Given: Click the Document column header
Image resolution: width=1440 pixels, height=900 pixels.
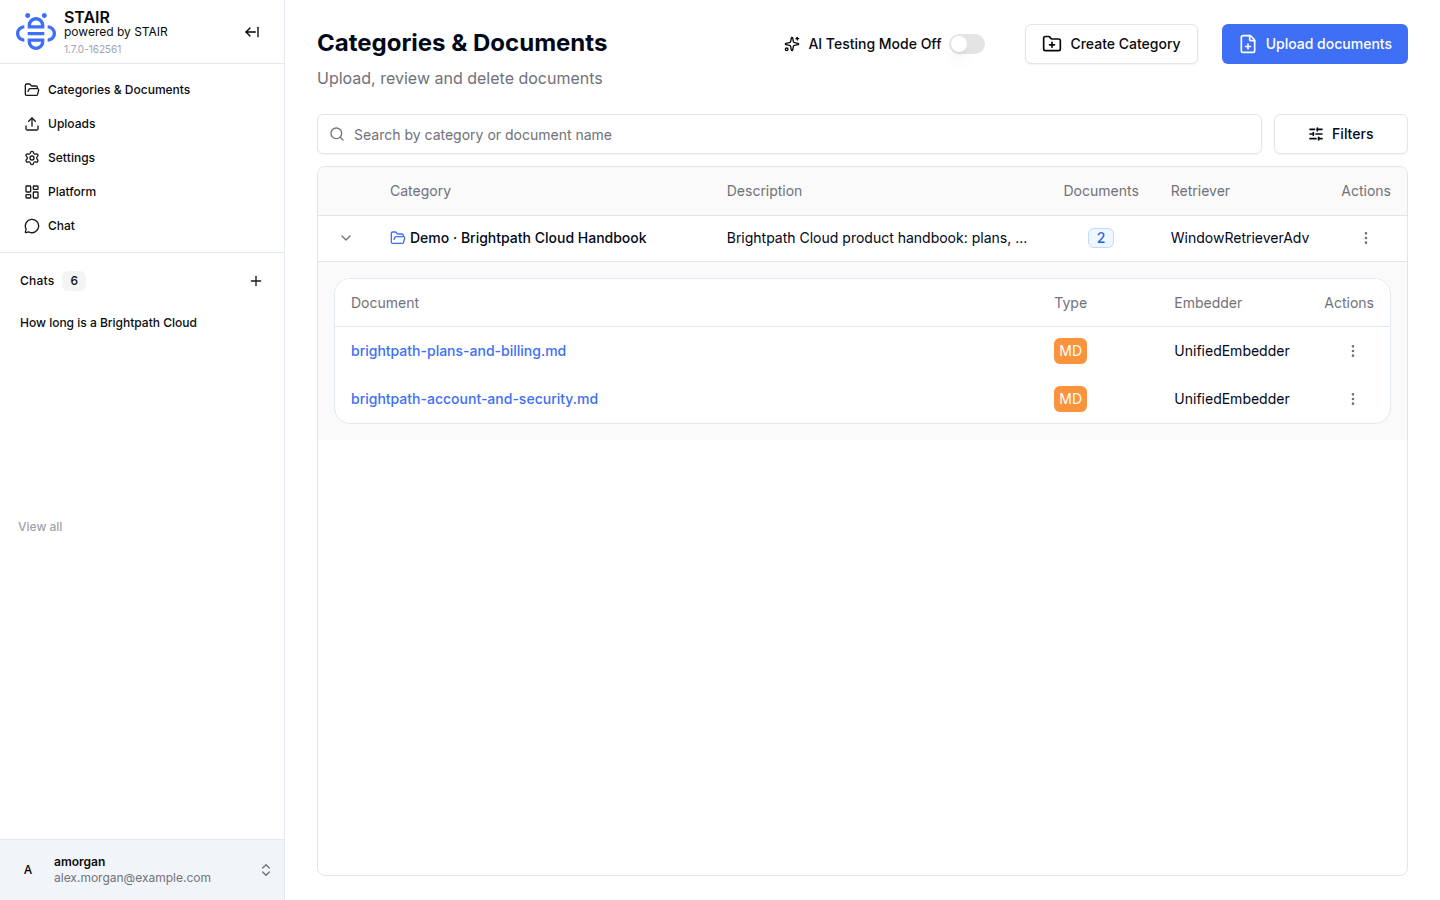Looking at the screenshot, I should [x=385, y=303].
